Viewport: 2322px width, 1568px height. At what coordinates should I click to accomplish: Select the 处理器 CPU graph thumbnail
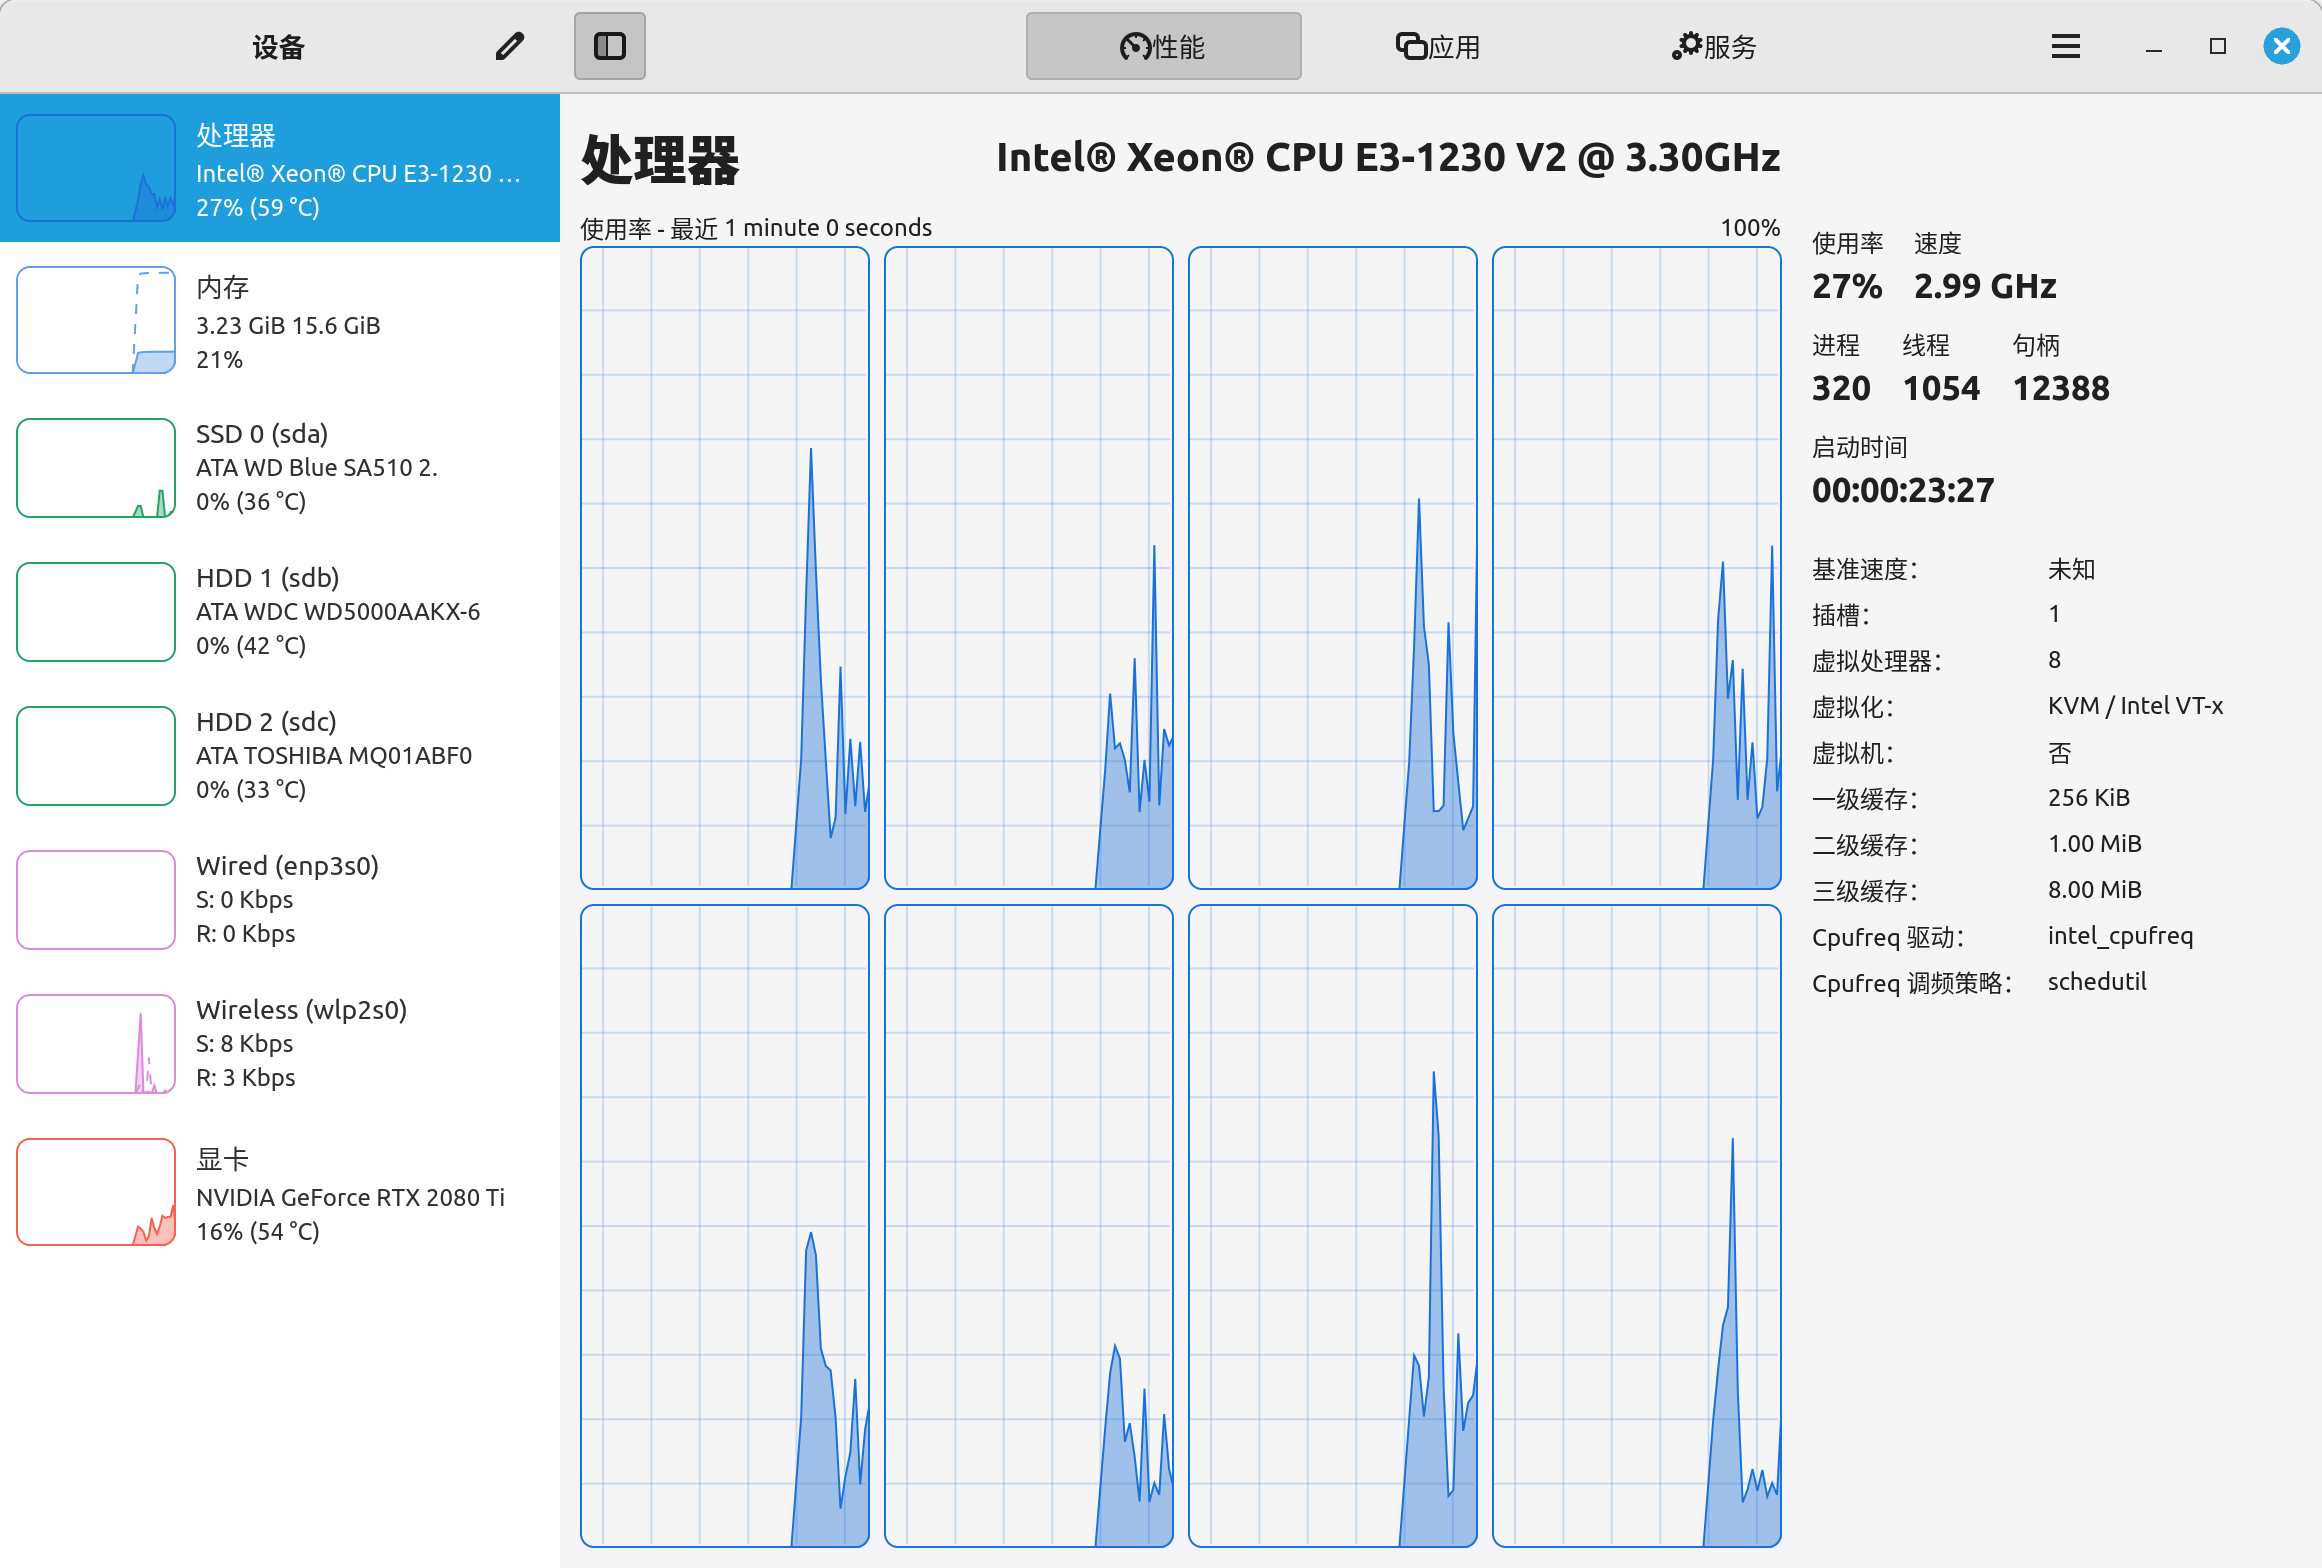96,168
